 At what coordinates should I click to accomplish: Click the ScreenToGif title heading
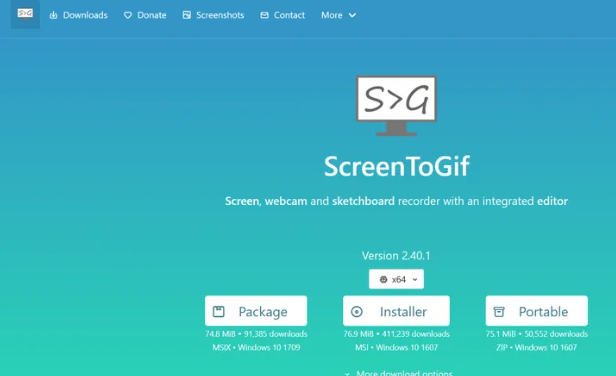pos(396,167)
